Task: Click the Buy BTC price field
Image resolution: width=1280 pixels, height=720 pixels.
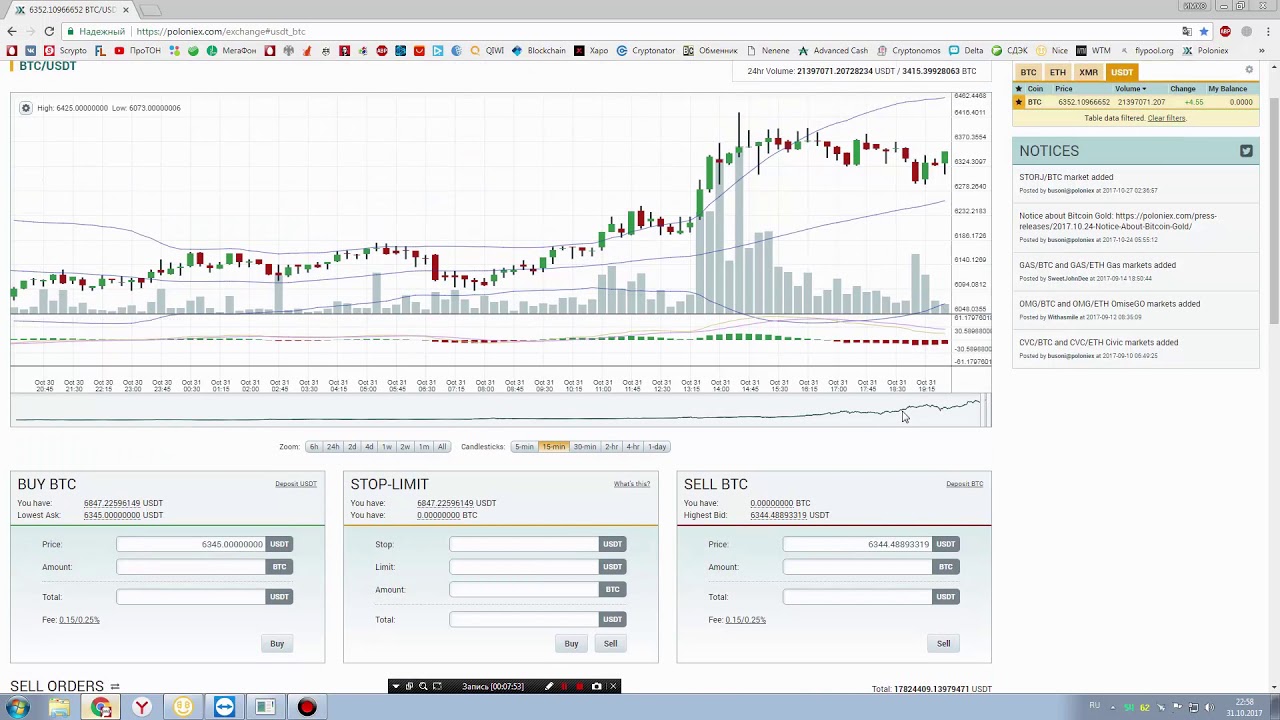Action: pos(191,544)
